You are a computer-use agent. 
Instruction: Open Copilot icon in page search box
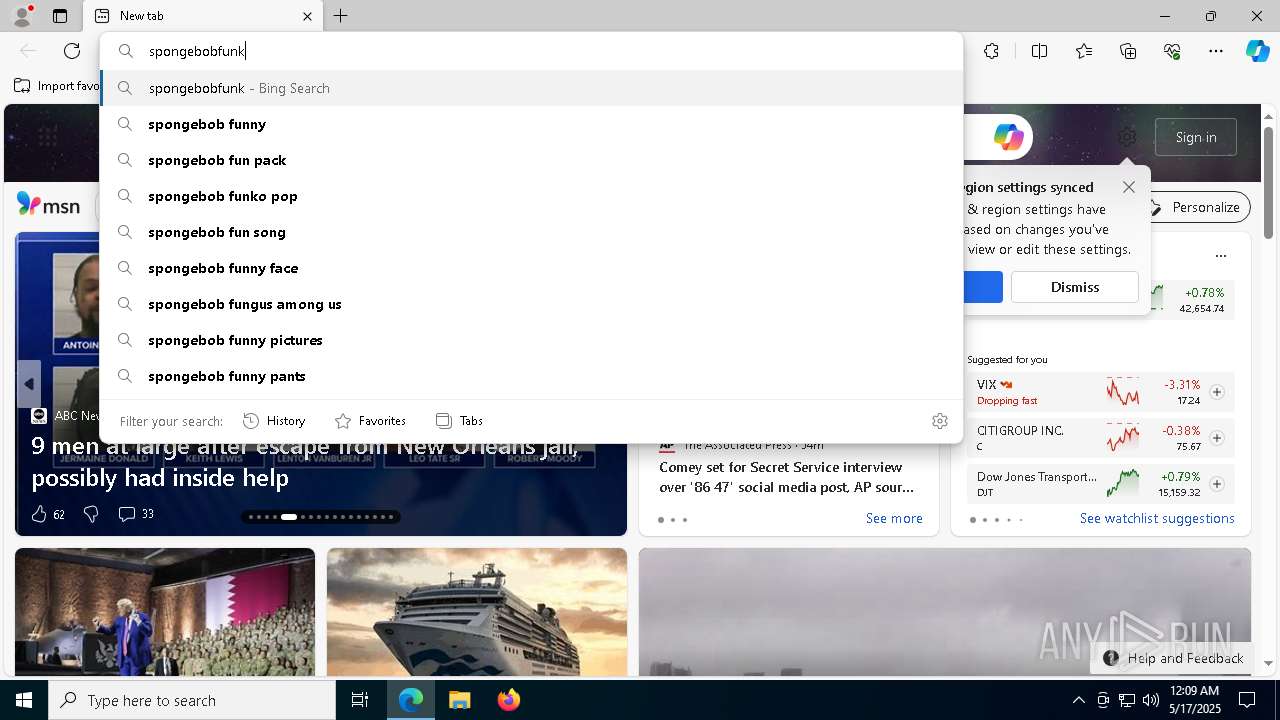click(1009, 137)
